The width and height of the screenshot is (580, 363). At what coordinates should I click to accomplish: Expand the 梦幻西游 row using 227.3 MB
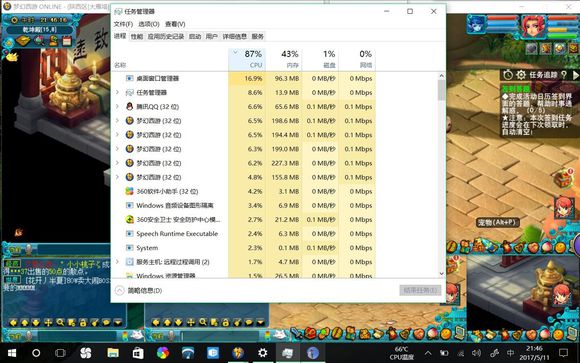tap(117, 163)
